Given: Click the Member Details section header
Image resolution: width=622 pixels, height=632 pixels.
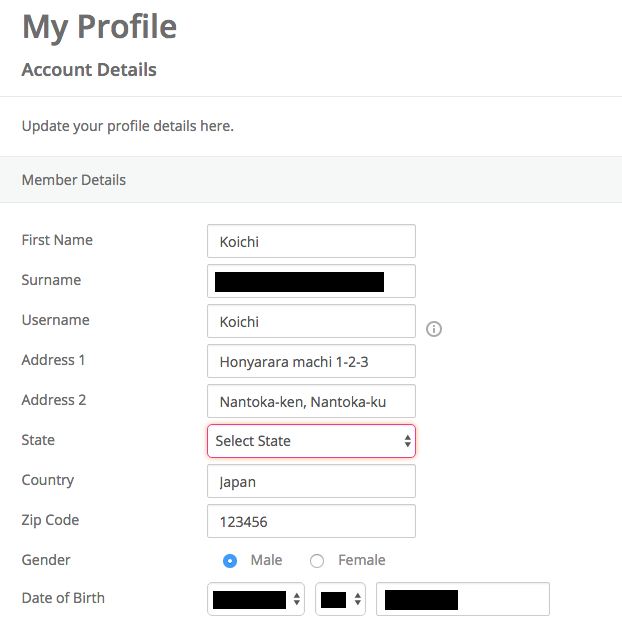Looking at the screenshot, I should point(74,180).
